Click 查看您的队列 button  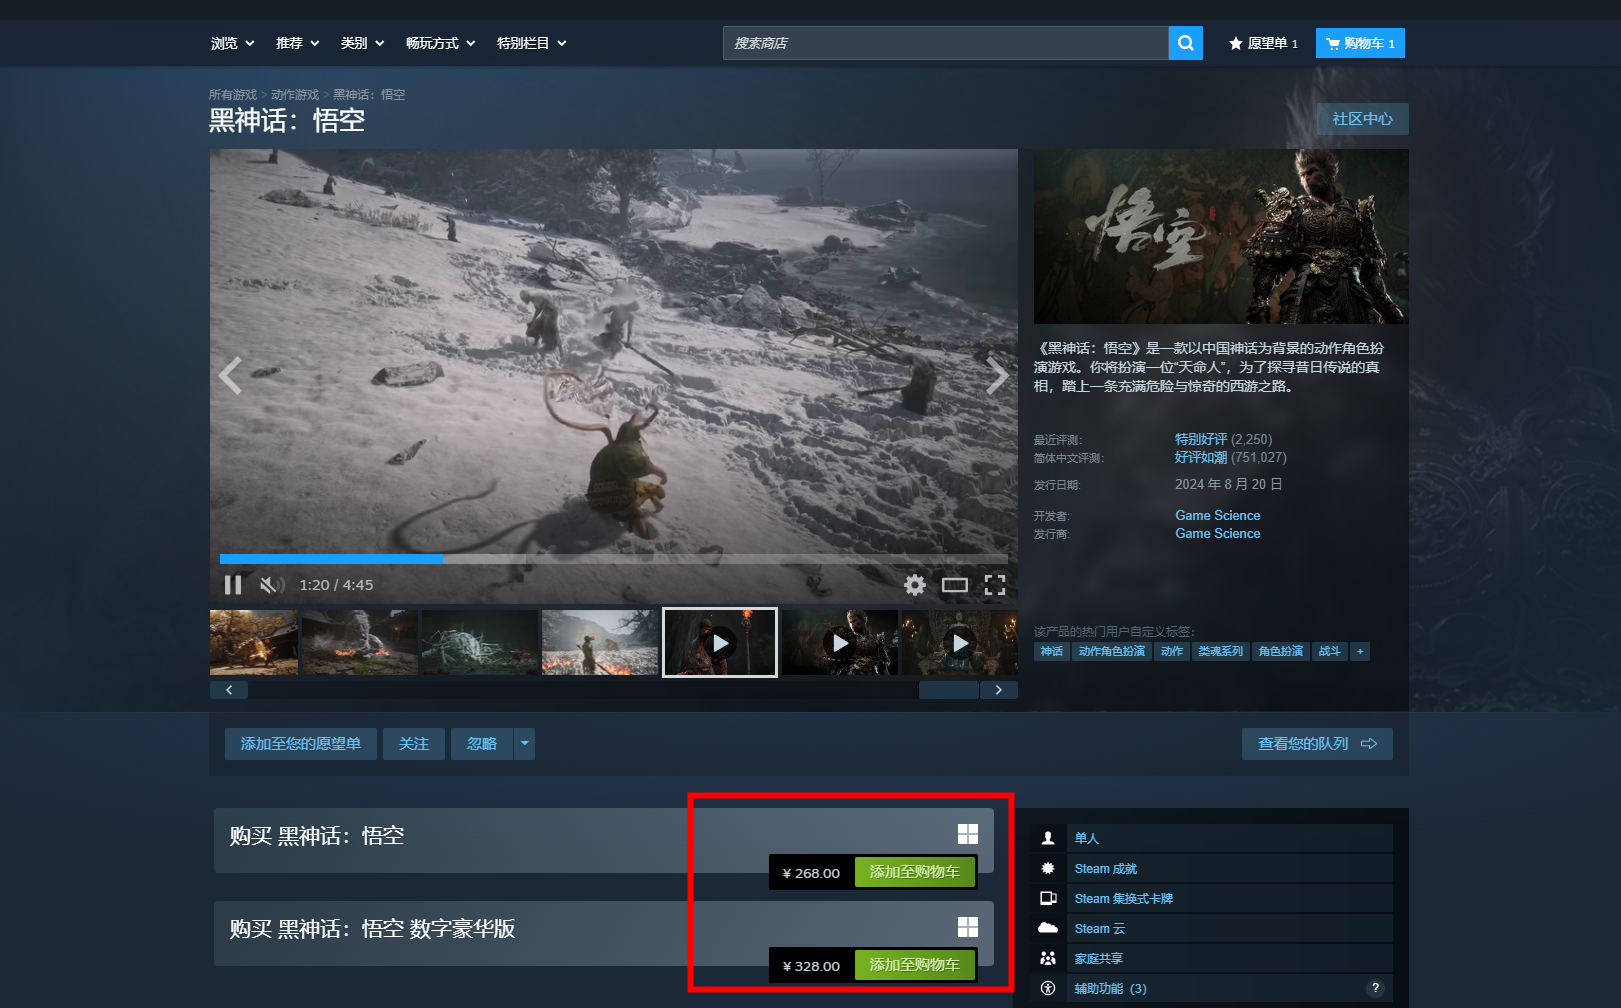click(x=1317, y=744)
